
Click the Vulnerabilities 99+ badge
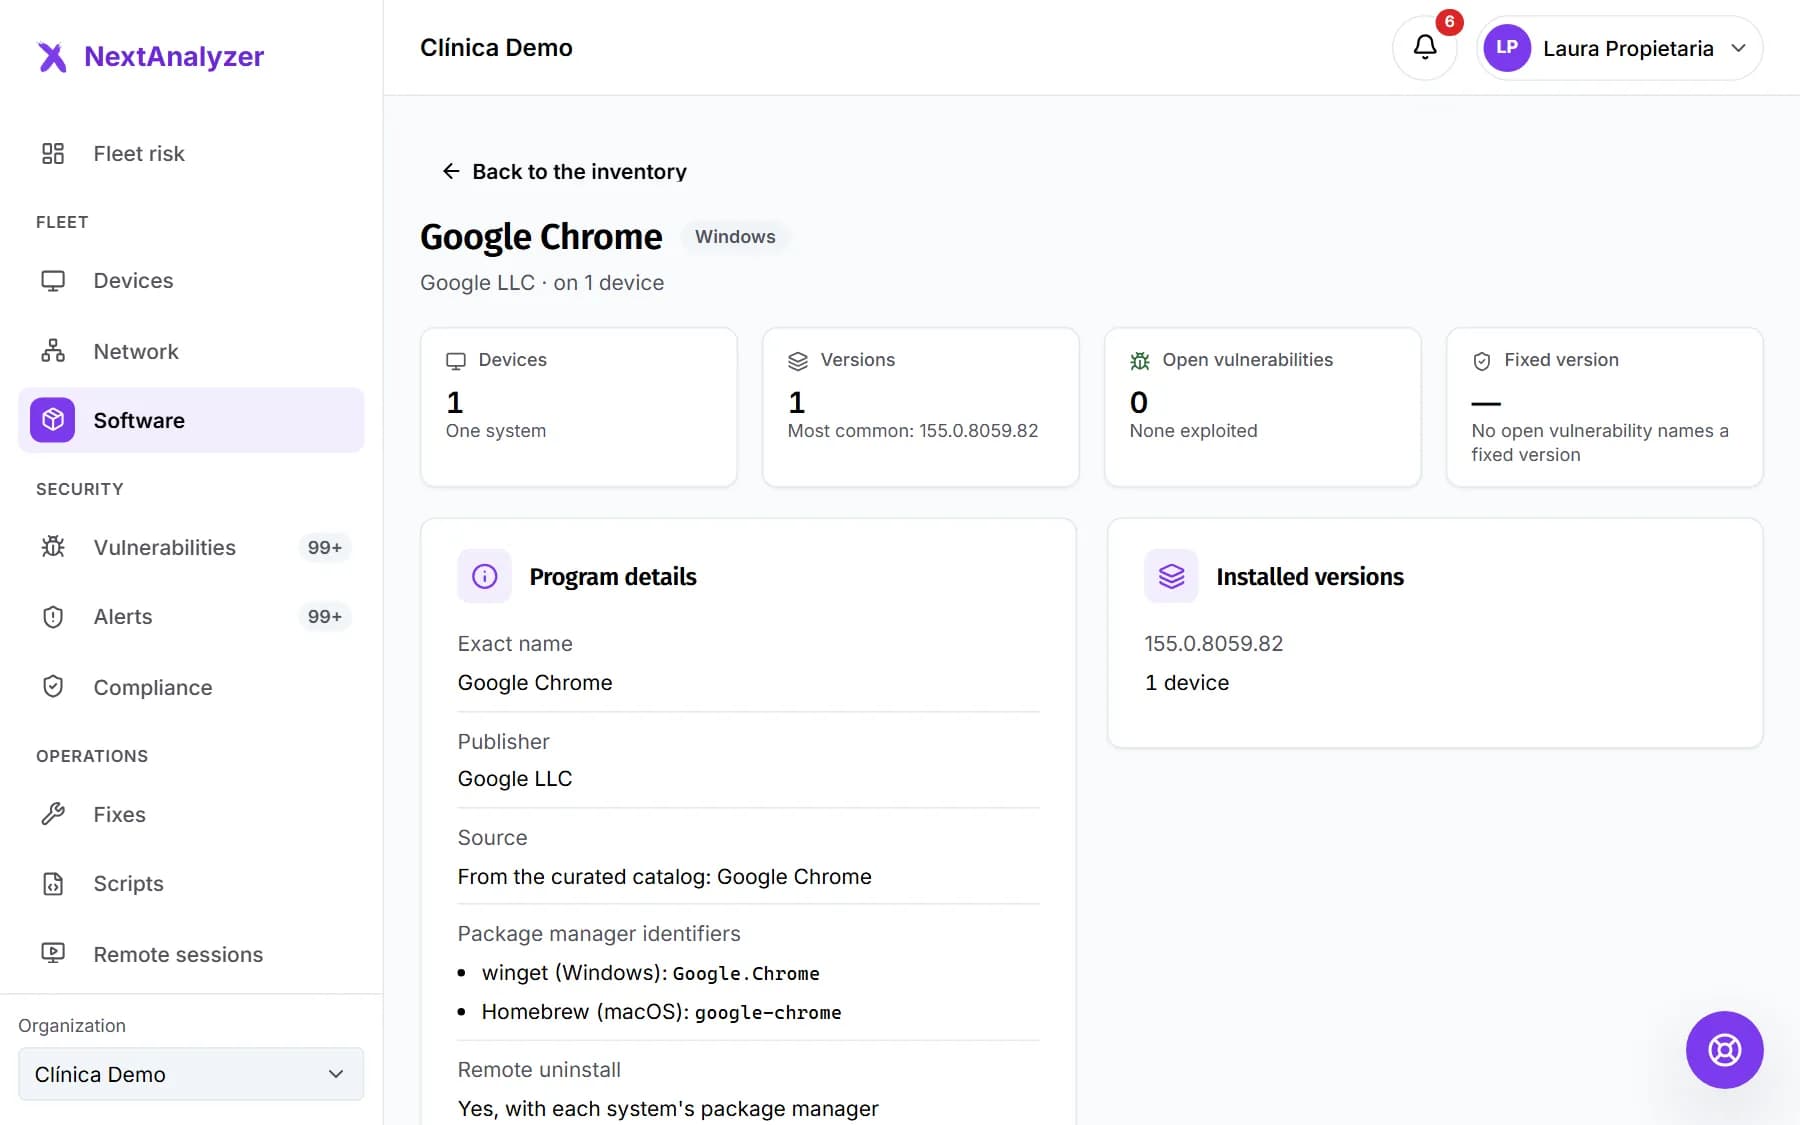tap(325, 547)
